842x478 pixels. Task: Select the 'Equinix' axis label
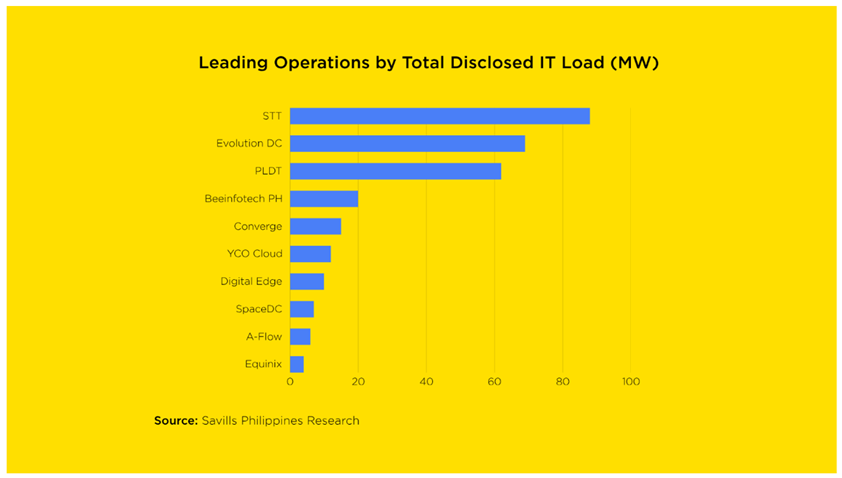(x=263, y=364)
